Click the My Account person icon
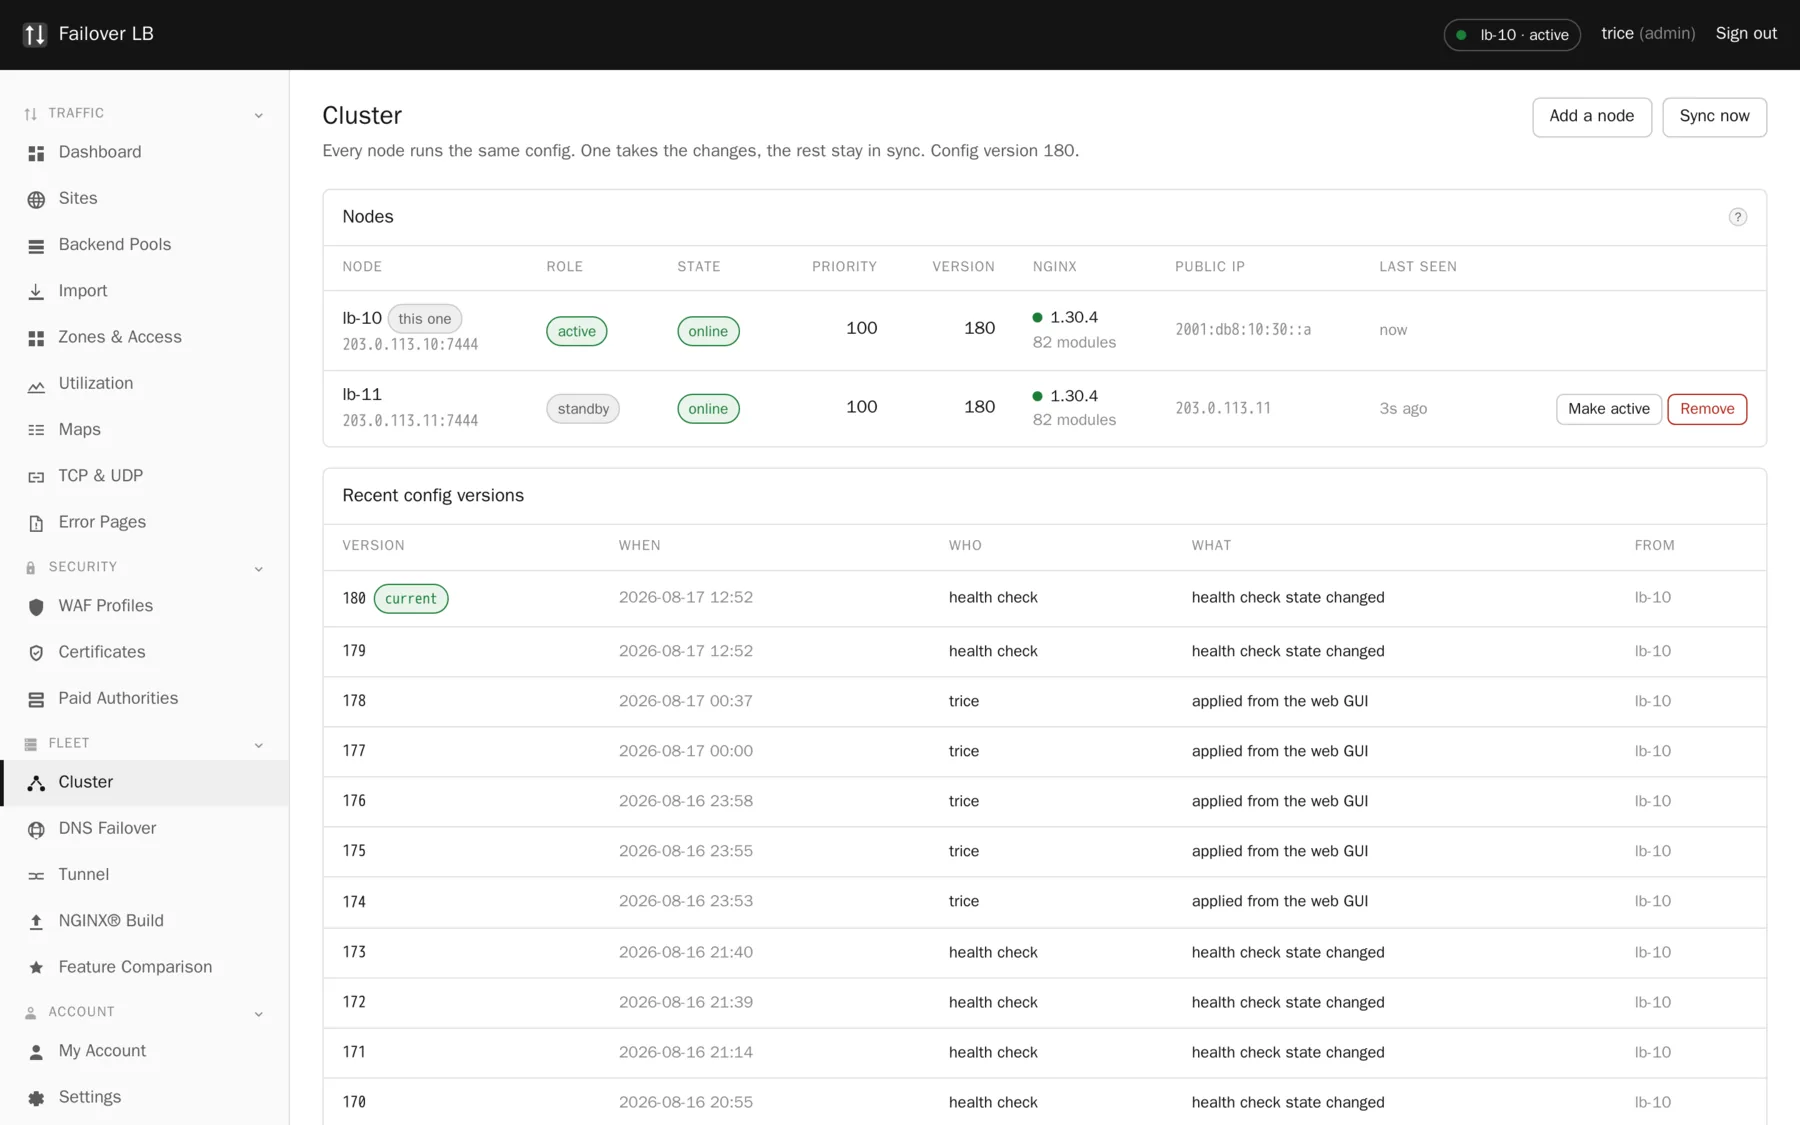The height and width of the screenshot is (1125, 1800). (x=36, y=1052)
